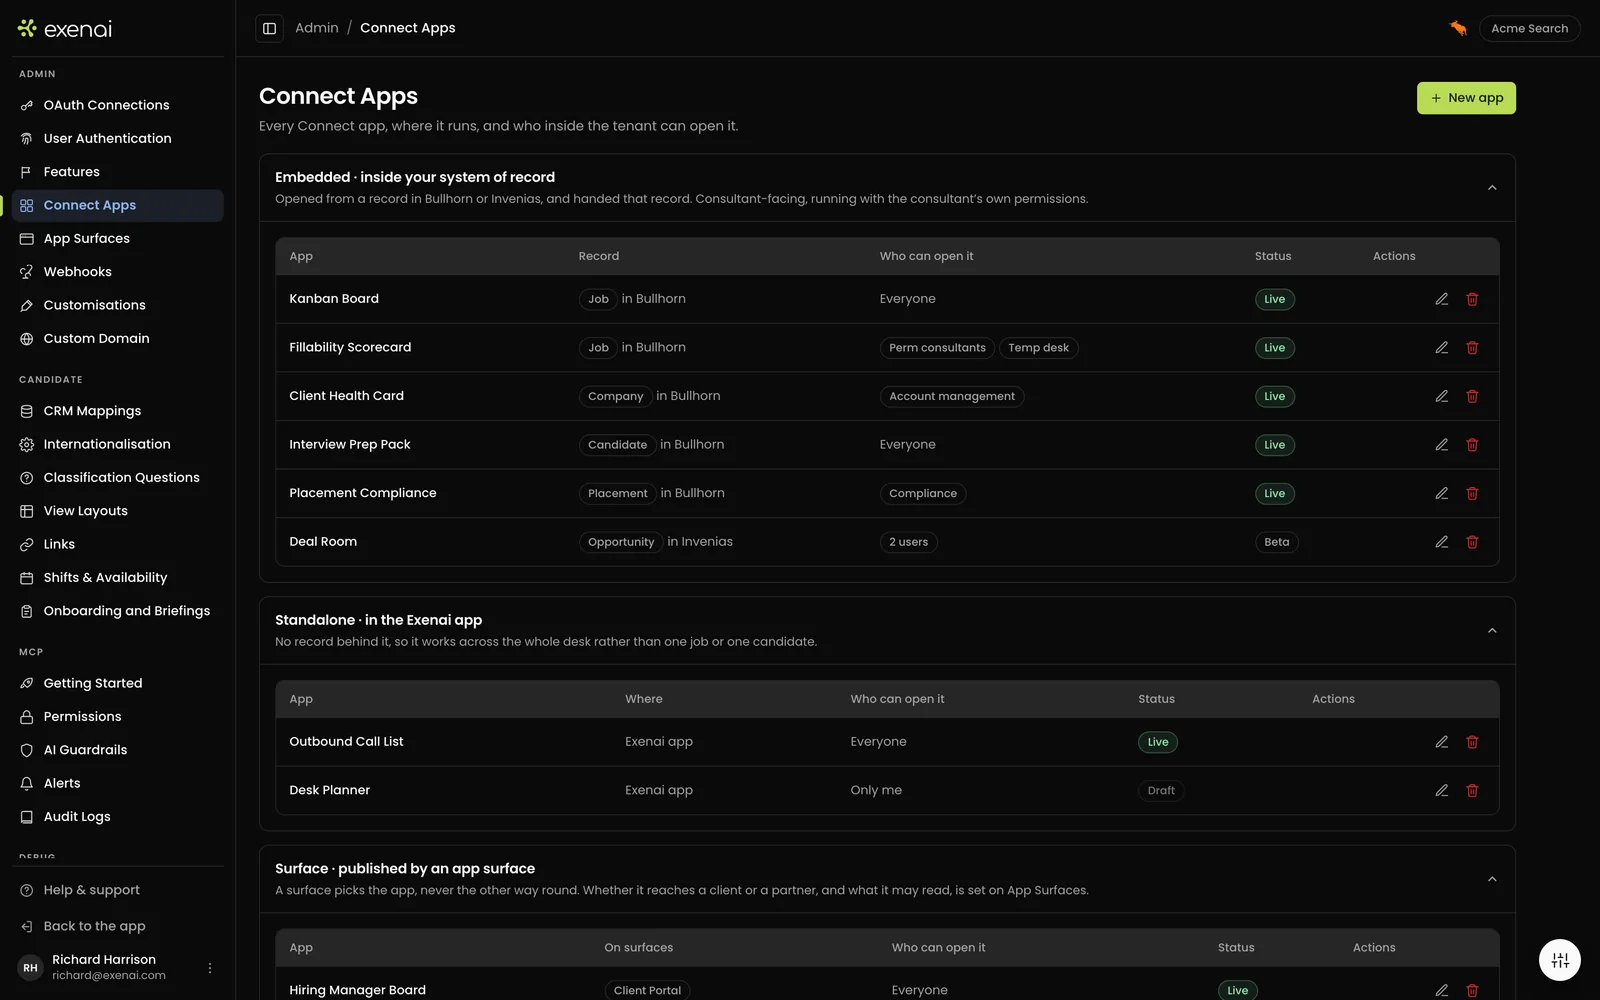Image resolution: width=1600 pixels, height=1000 pixels.
Task: Click the Admin breadcrumb link
Action: tap(317, 28)
